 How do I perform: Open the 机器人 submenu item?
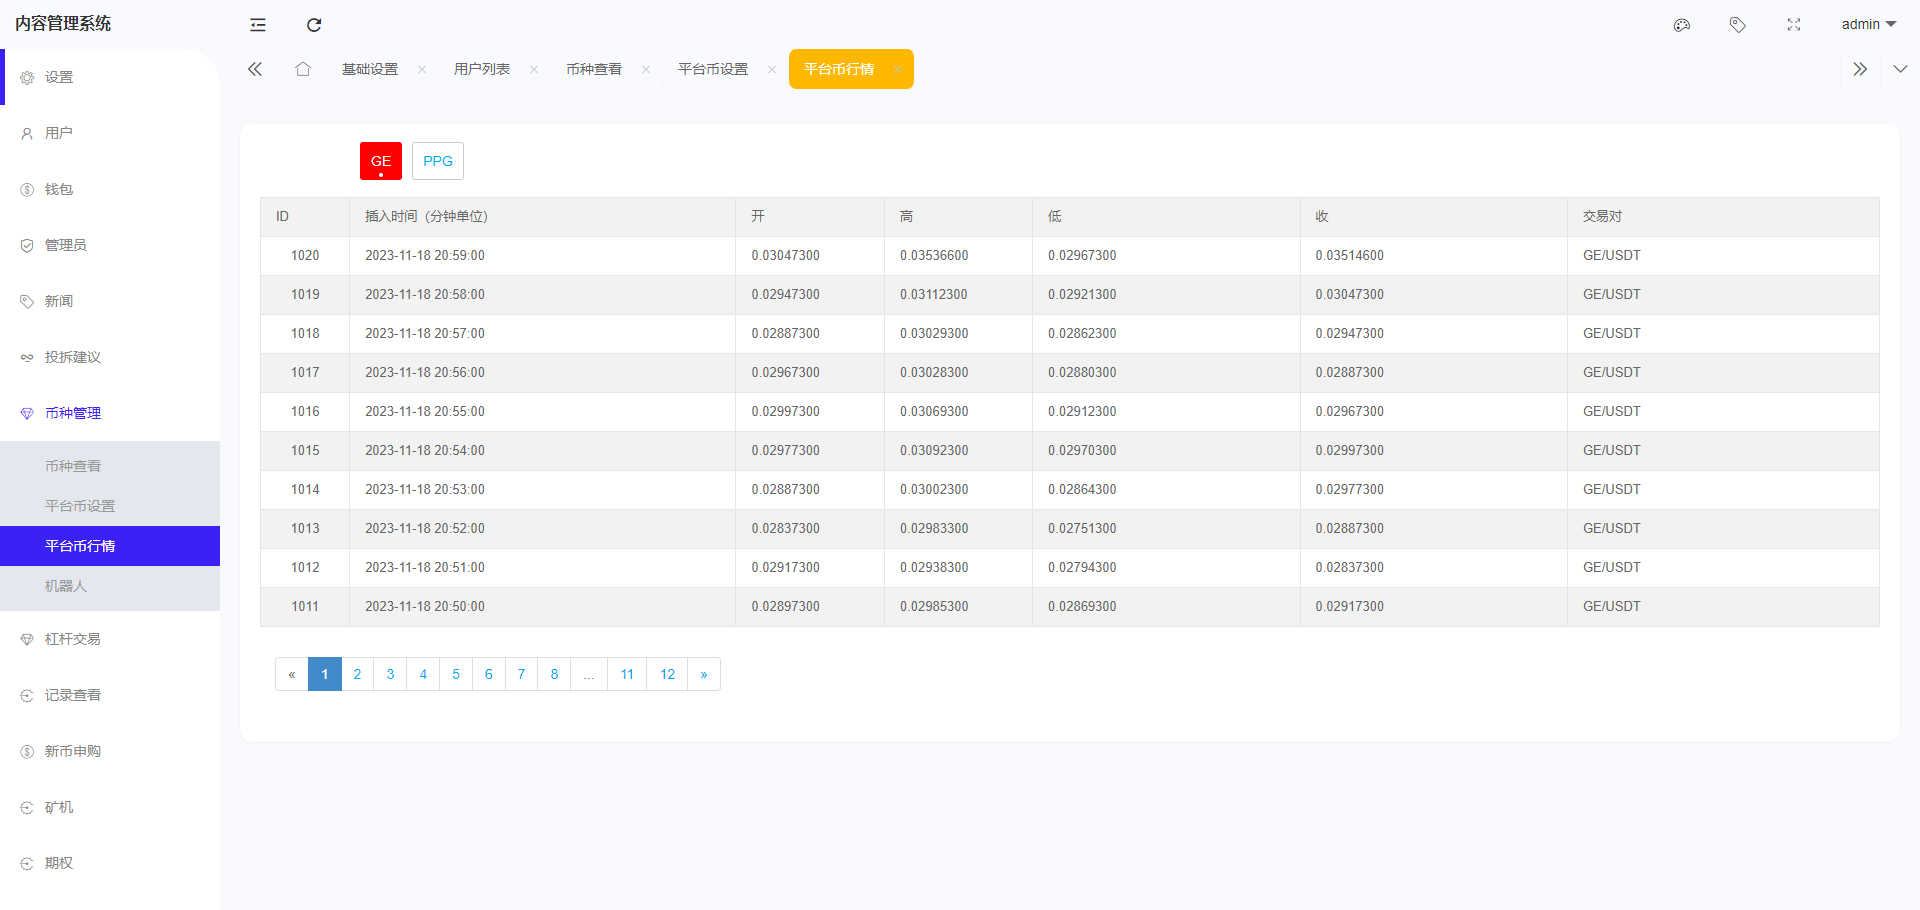point(66,586)
